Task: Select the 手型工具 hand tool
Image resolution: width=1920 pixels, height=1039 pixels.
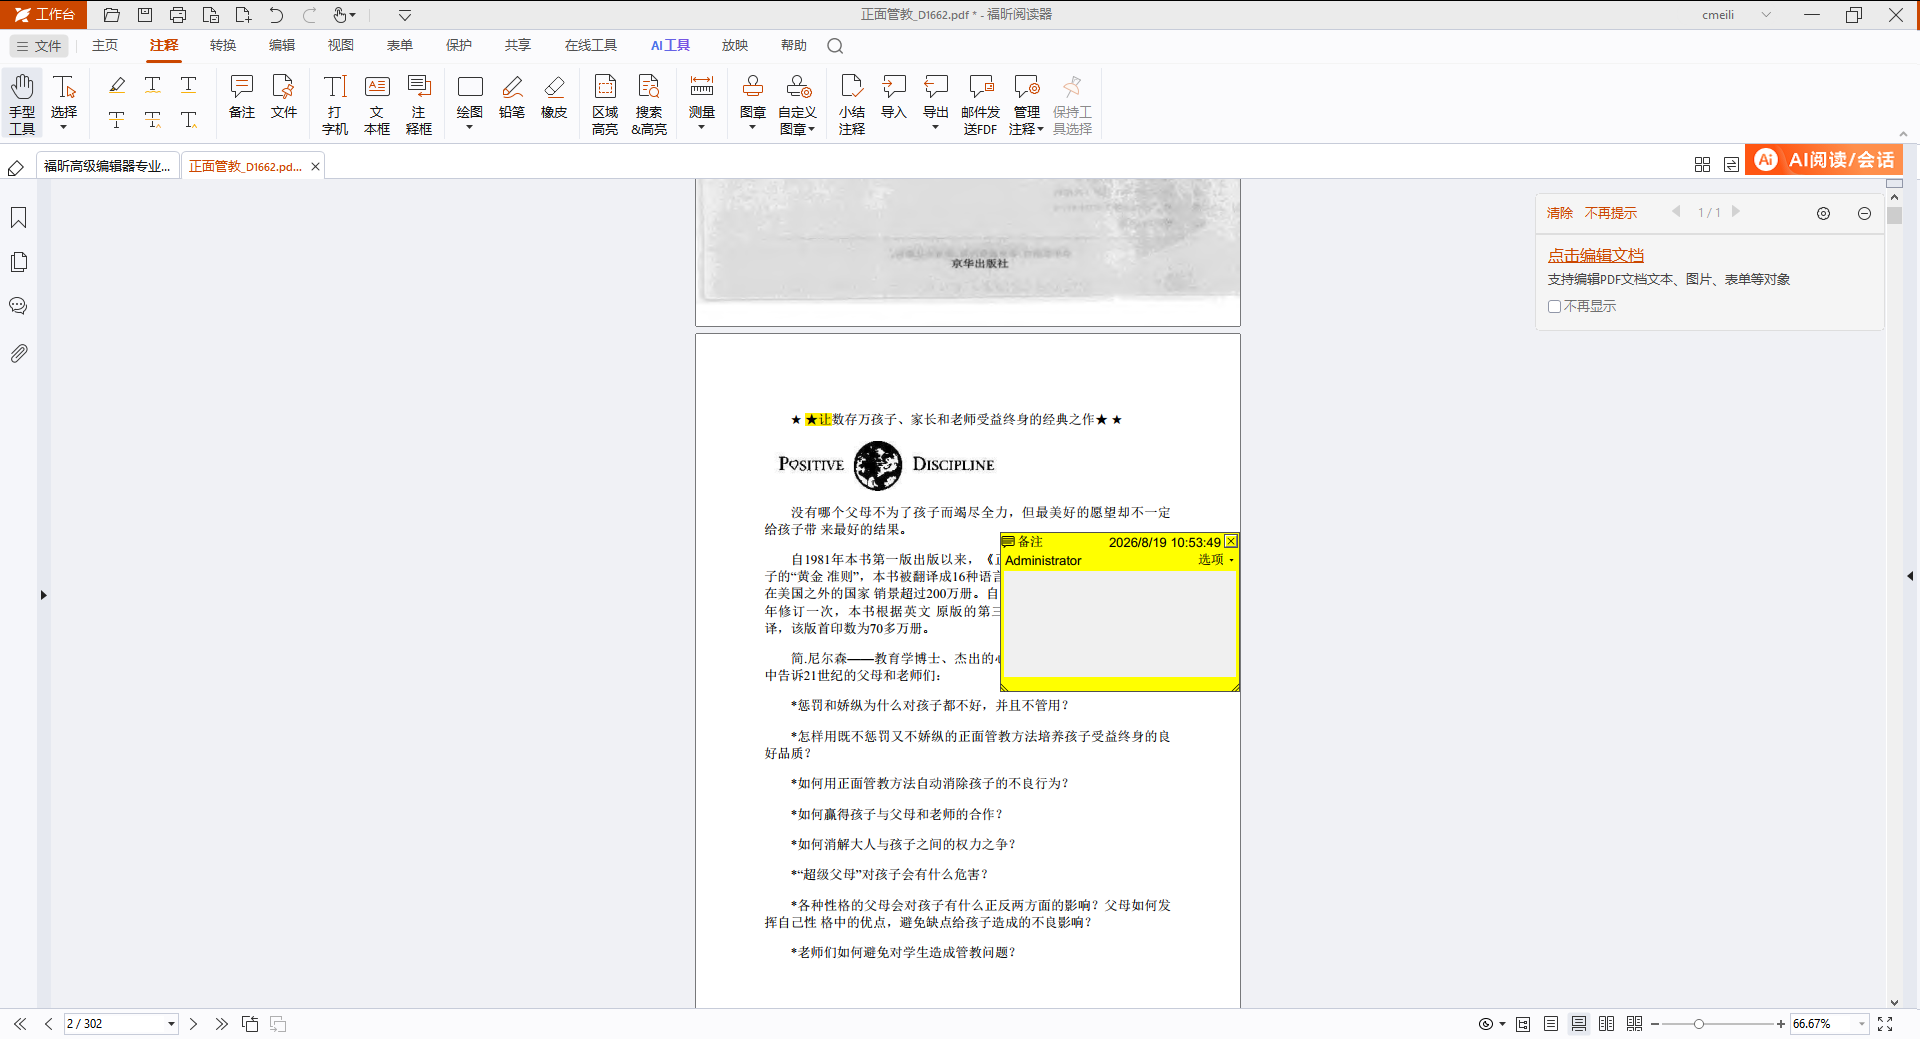Action: [x=22, y=103]
